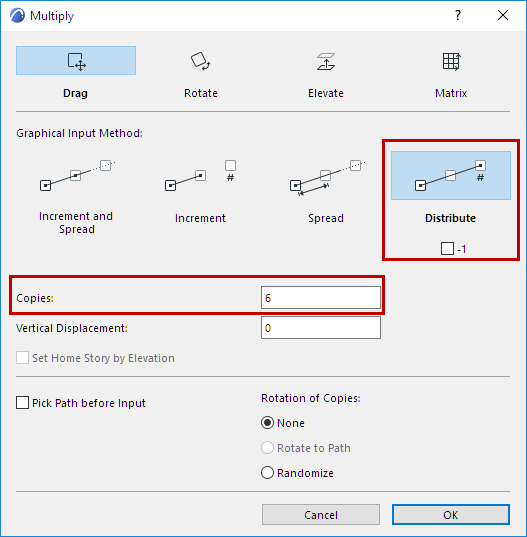Select the Randomize rotation option
527x537 pixels.
267,473
